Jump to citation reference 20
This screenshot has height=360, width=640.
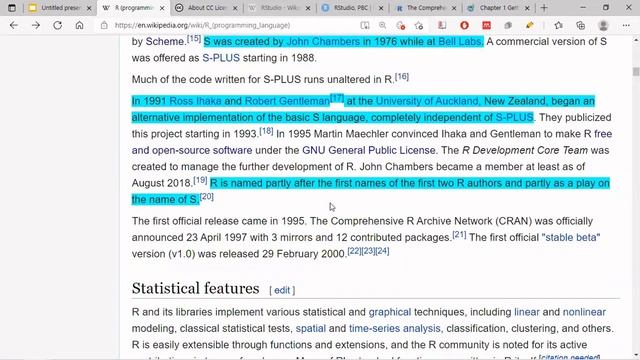(x=207, y=196)
